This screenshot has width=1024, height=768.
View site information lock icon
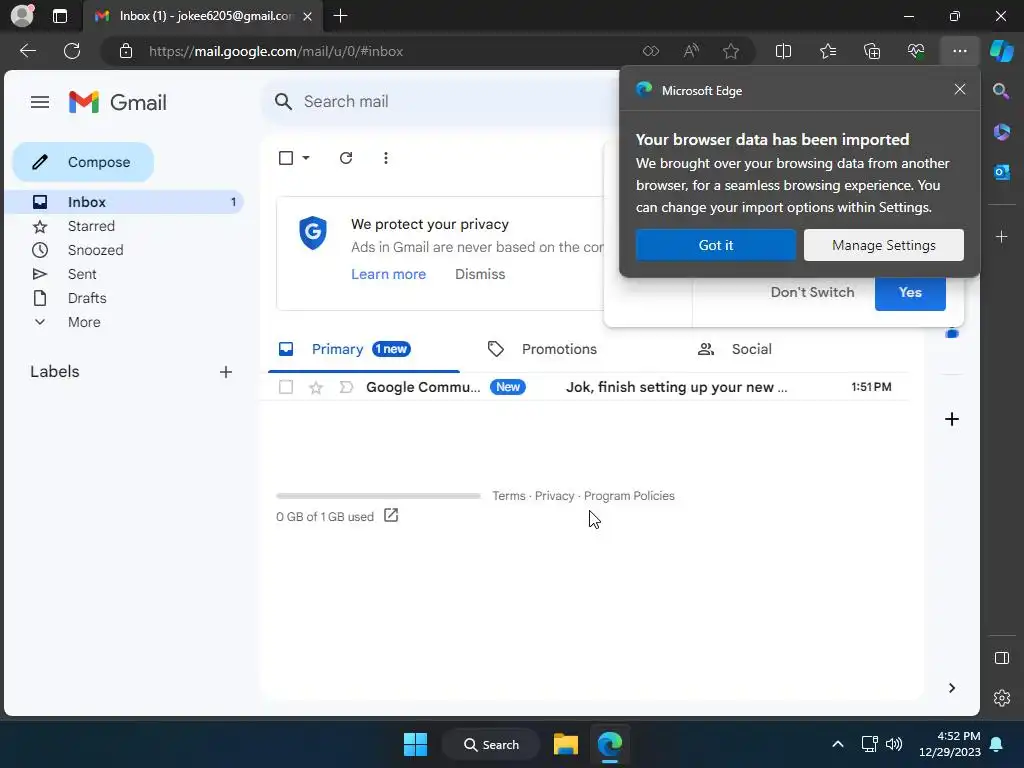[126, 51]
